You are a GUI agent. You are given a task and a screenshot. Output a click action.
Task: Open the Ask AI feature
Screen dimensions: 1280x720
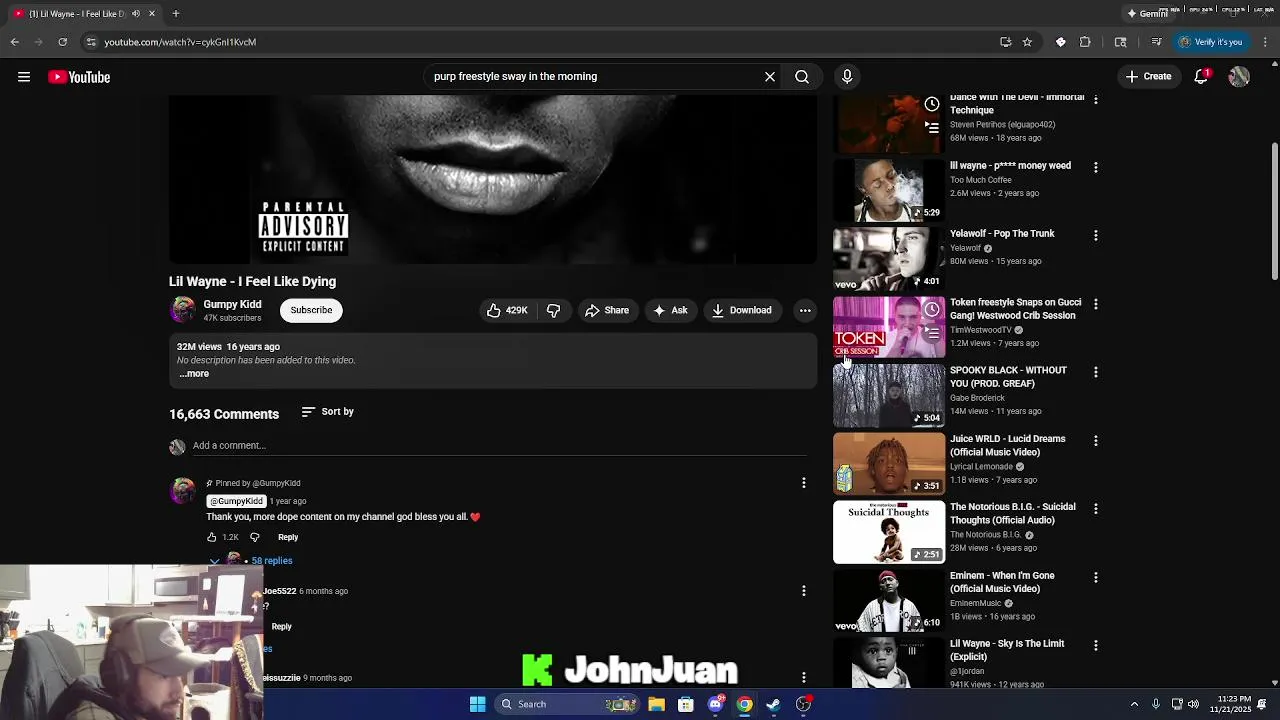pyautogui.click(x=670, y=310)
